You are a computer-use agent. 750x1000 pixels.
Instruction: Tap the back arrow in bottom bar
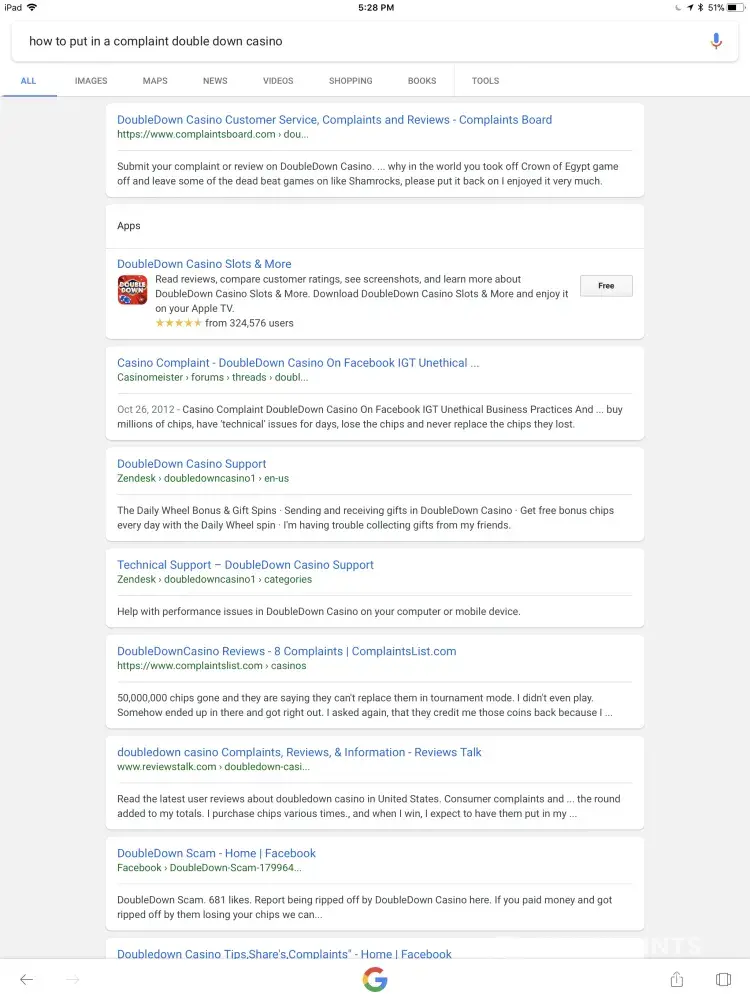click(x=27, y=980)
